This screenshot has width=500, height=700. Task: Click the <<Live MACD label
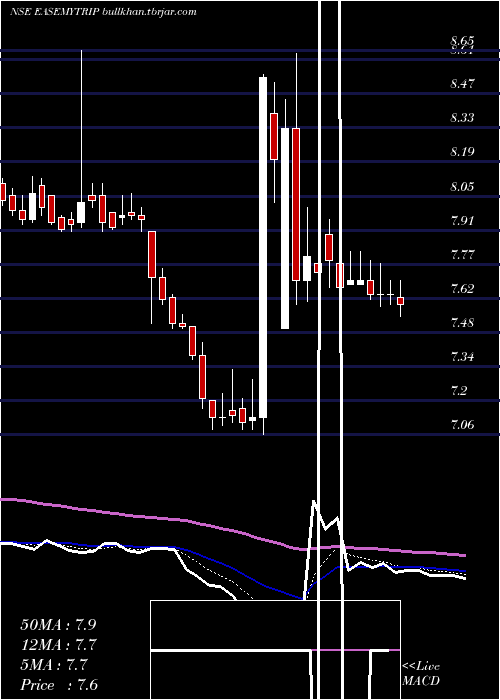pyautogui.click(x=421, y=674)
